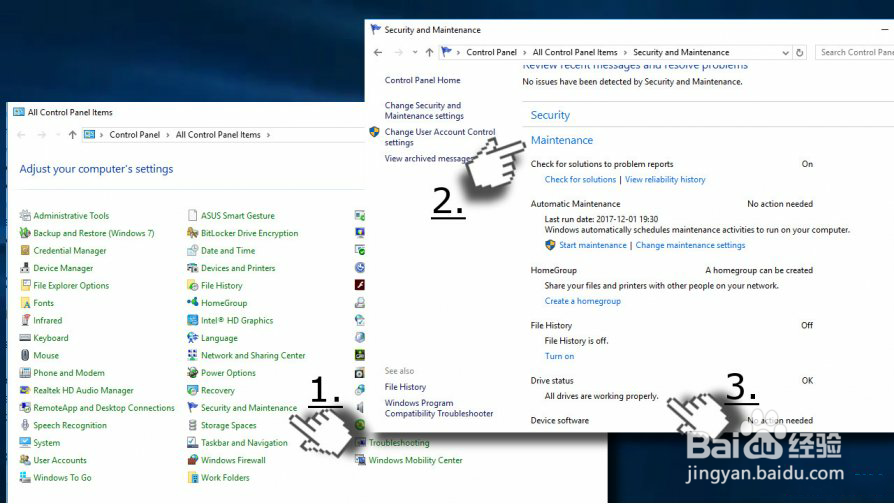The width and height of the screenshot is (894, 504).
Task: Click Control Panel Home link
Action: pyautogui.click(x=422, y=80)
